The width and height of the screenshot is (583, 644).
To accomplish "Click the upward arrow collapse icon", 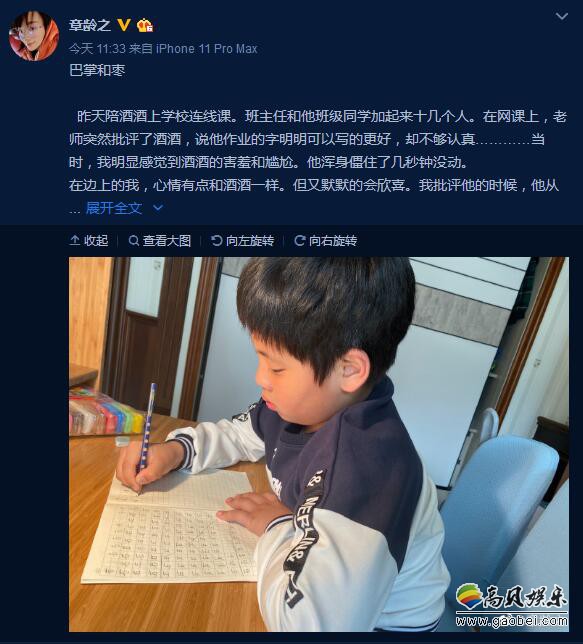I will tap(74, 240).
